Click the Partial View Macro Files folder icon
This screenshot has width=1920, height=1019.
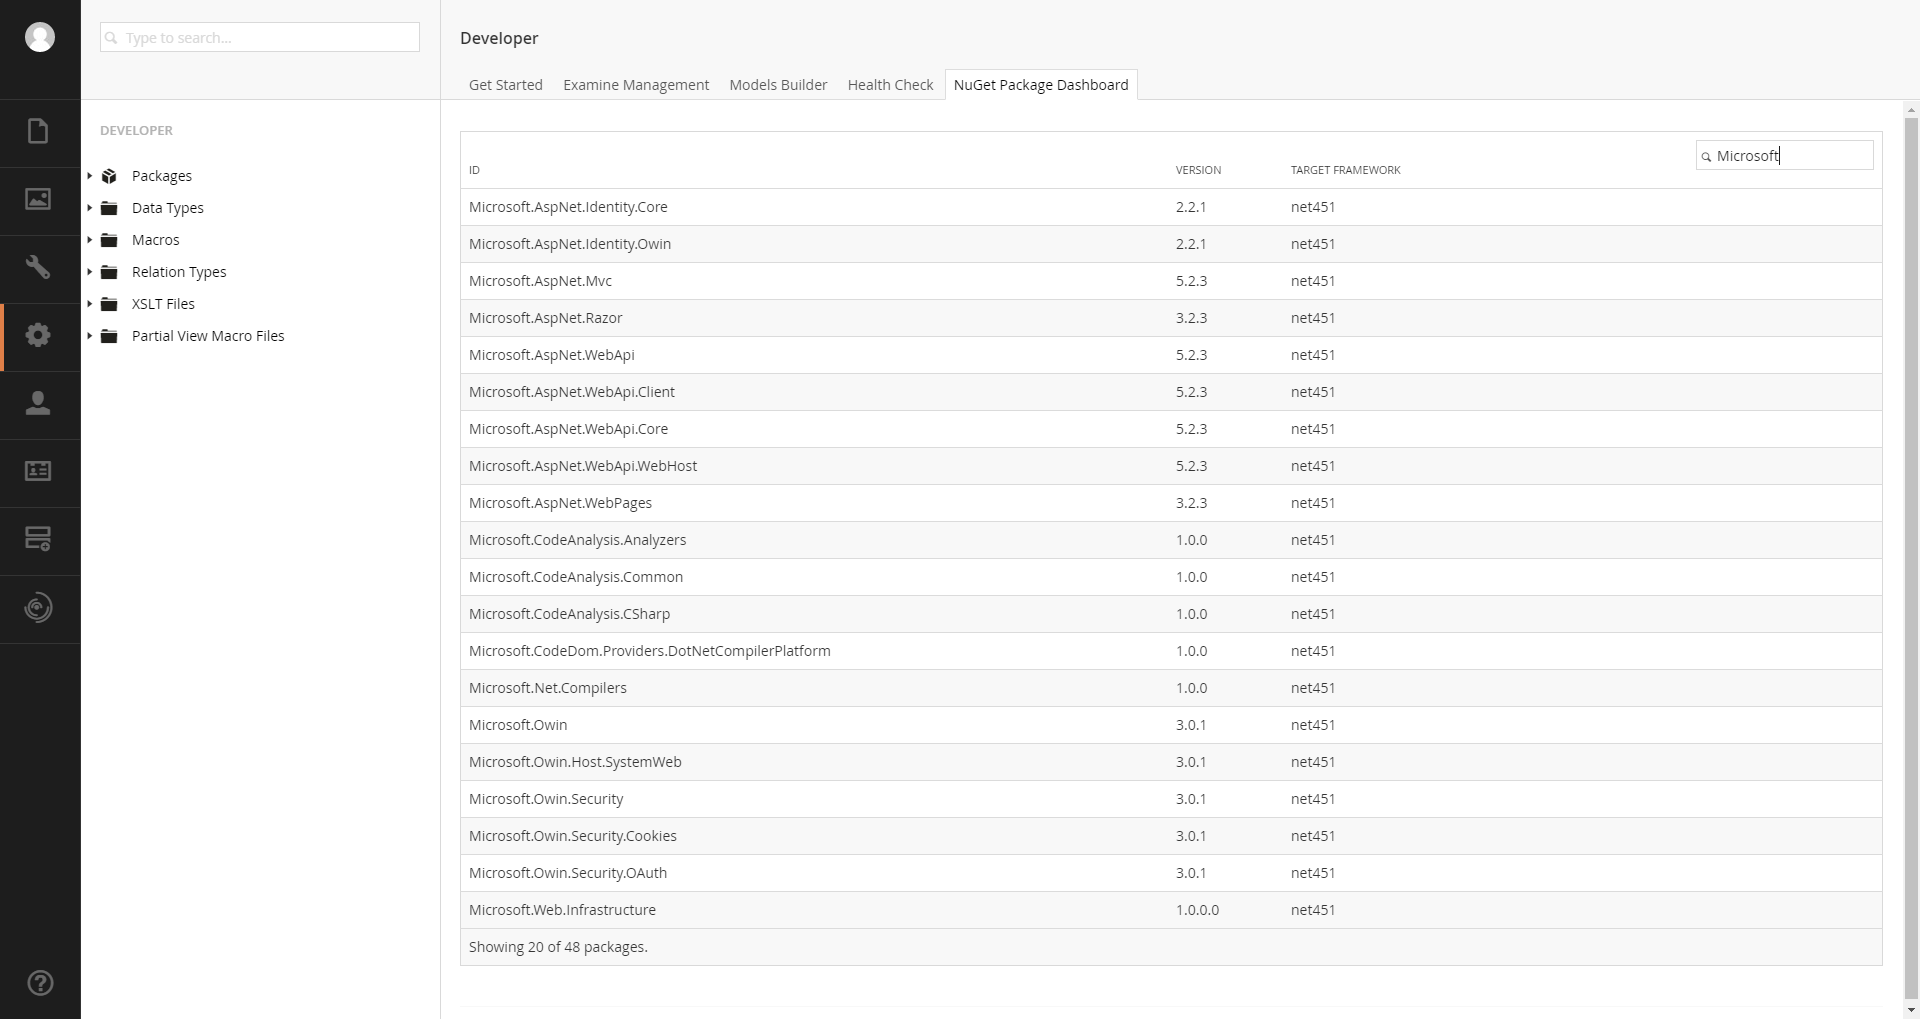(x=110, y=336)
